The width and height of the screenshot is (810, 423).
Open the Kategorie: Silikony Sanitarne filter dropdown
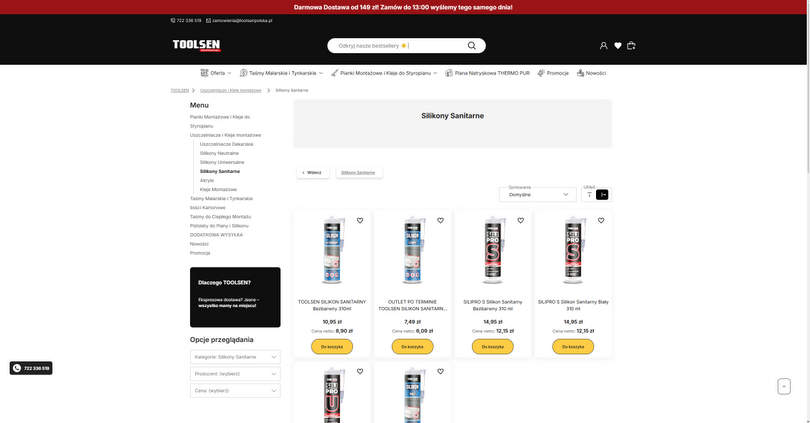coord(235,357)
